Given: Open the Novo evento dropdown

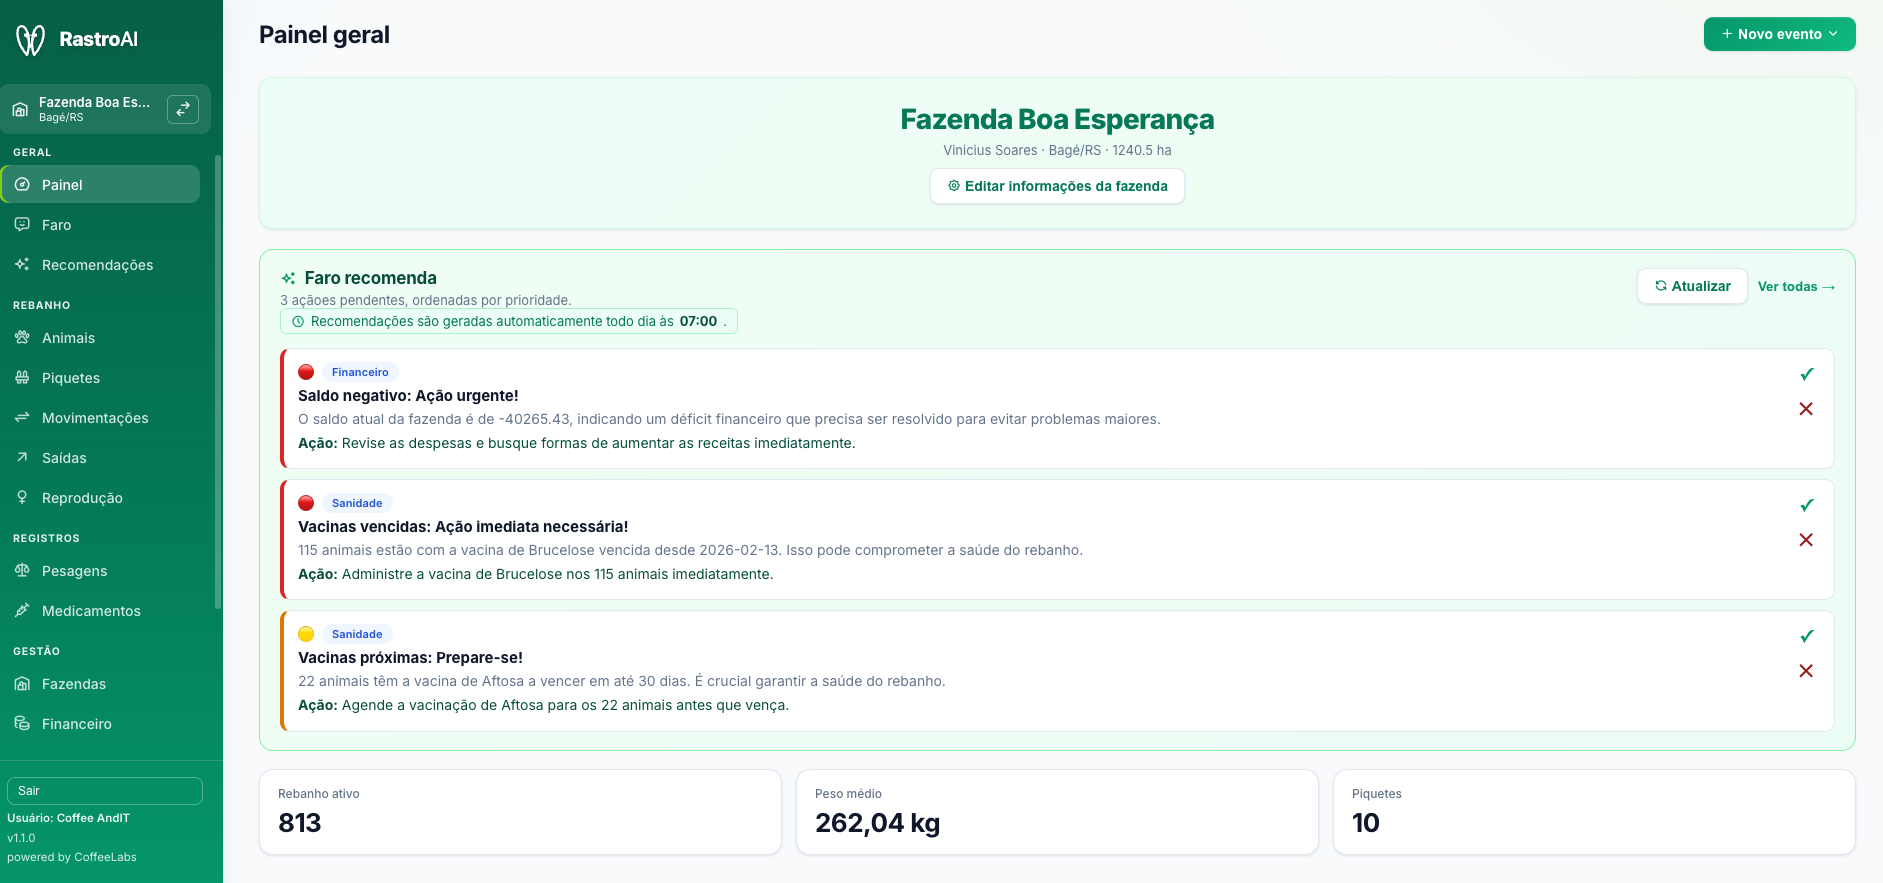Looking at the screenshot, I should 1779,34.
